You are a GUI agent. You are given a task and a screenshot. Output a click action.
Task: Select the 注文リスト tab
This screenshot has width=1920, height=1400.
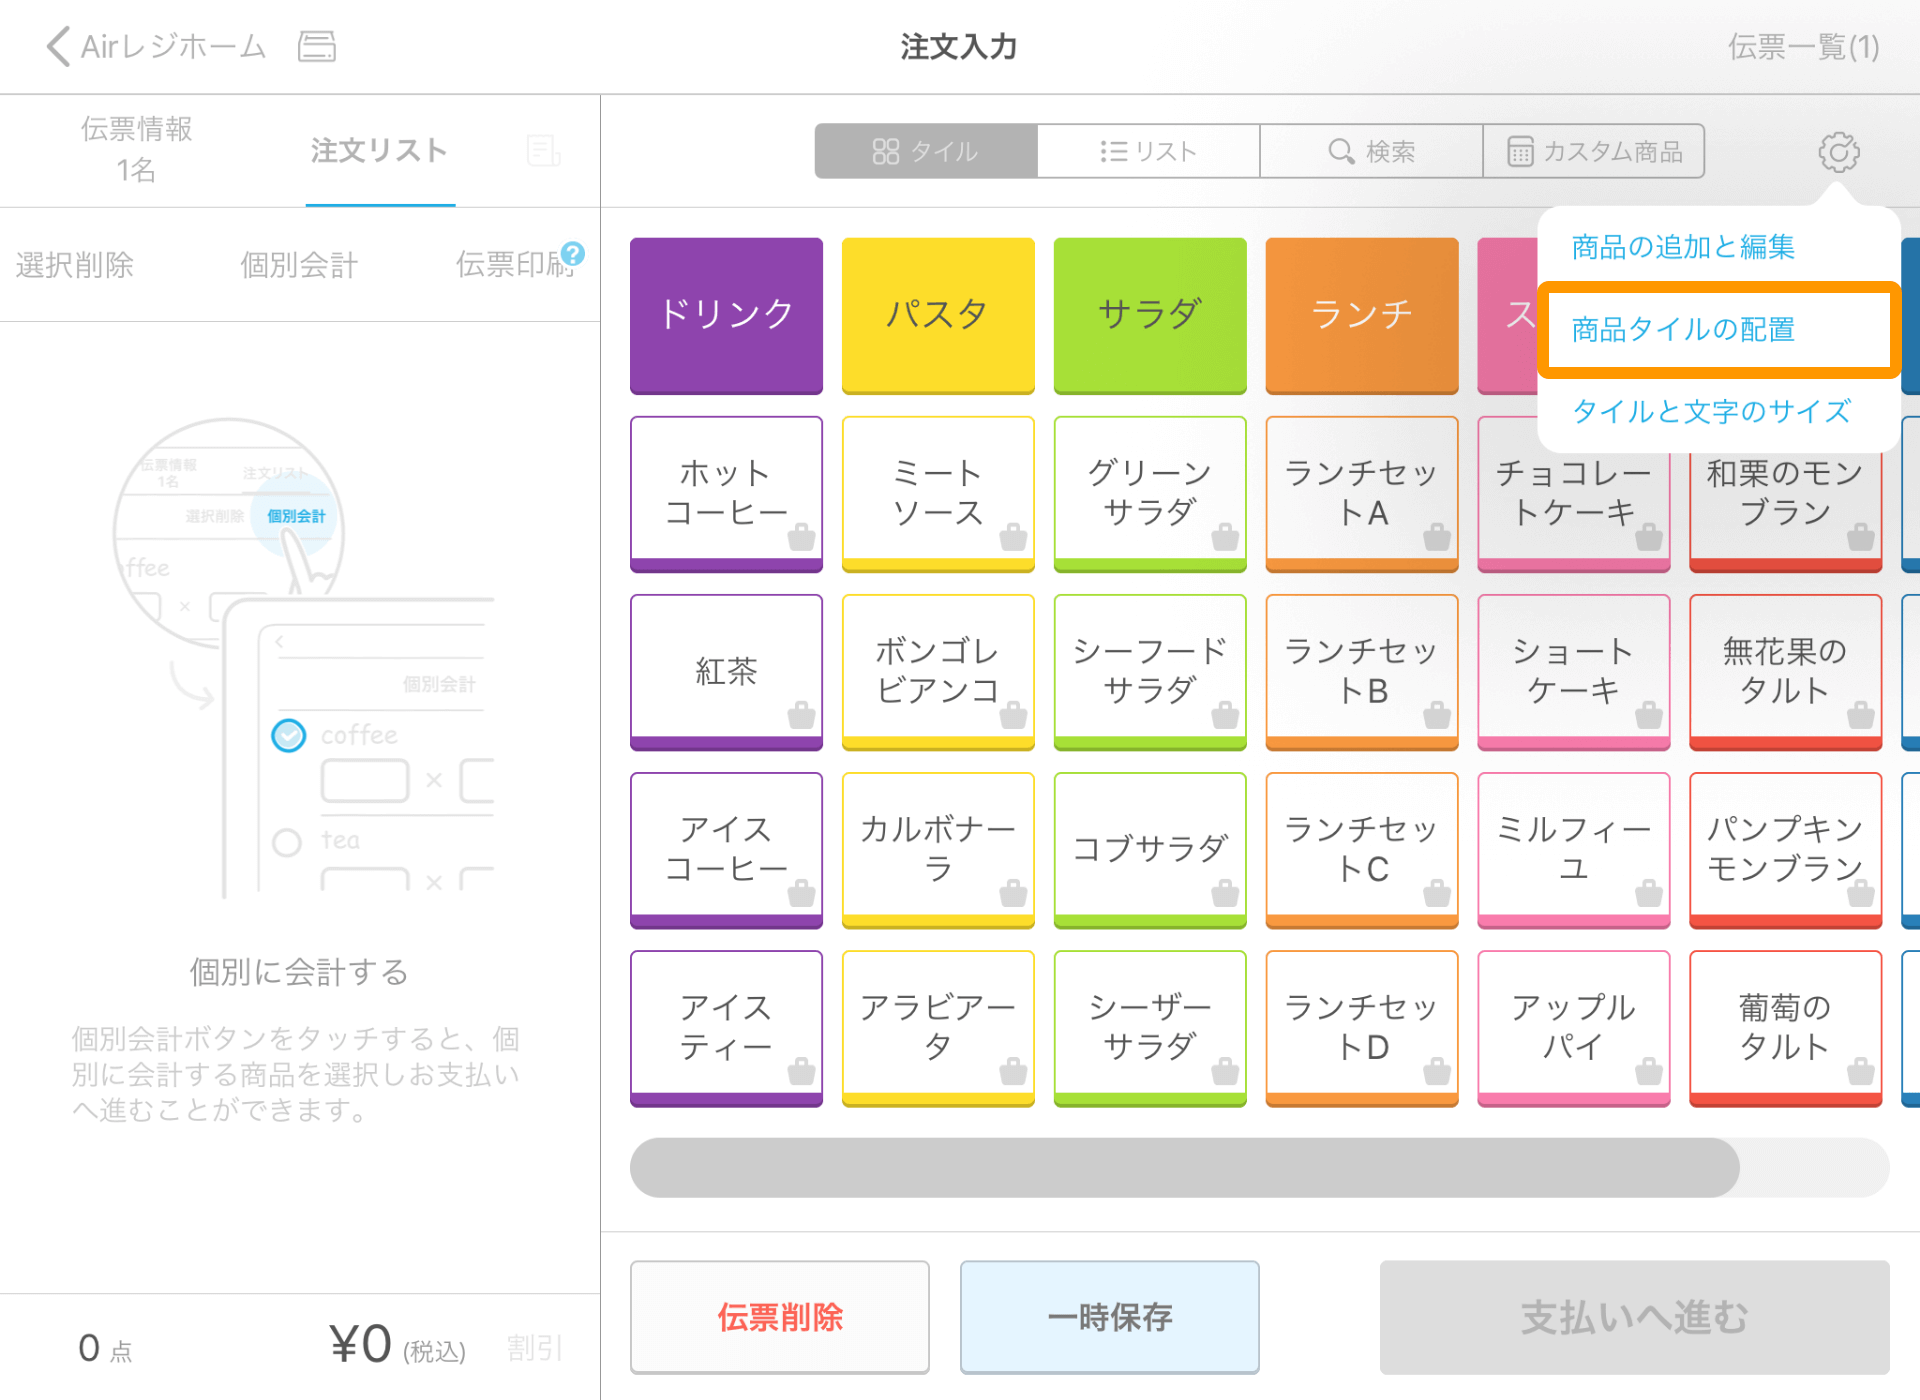click(x=379, y=151)
